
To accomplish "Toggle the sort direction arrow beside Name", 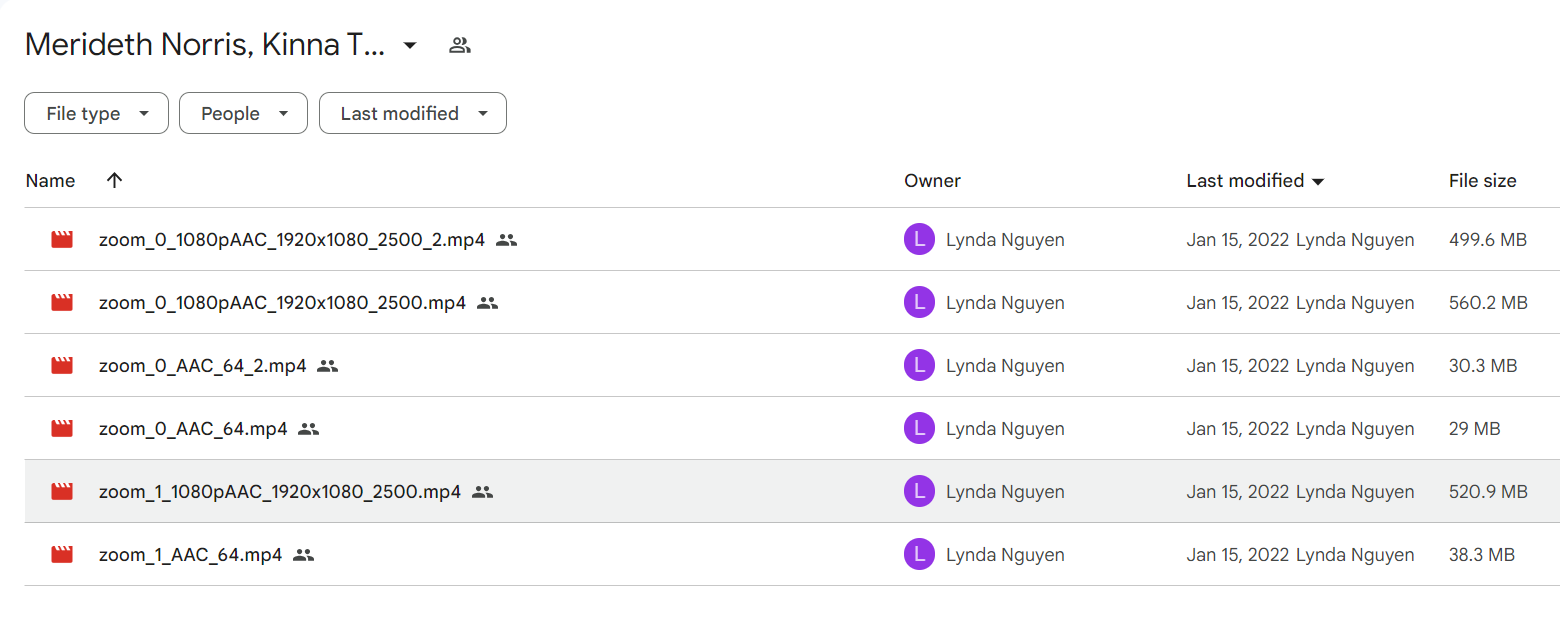I will click(x=114, y=181).
